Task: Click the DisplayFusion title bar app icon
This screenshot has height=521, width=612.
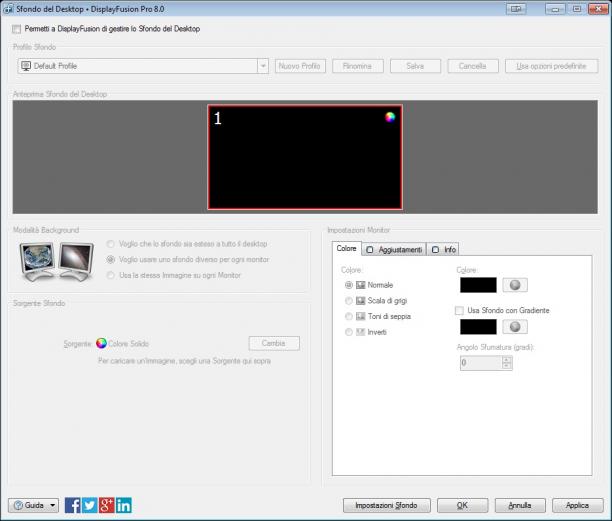Action: click(8, 9)
